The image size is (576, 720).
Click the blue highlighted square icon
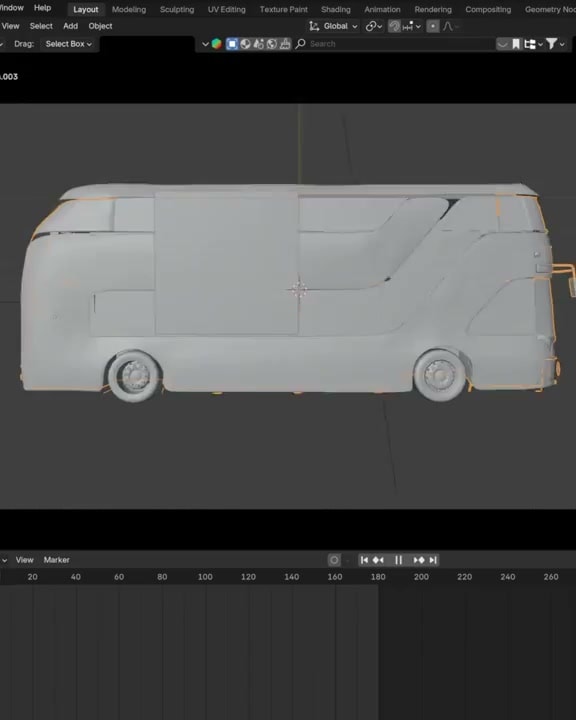[x=232, y=44]
